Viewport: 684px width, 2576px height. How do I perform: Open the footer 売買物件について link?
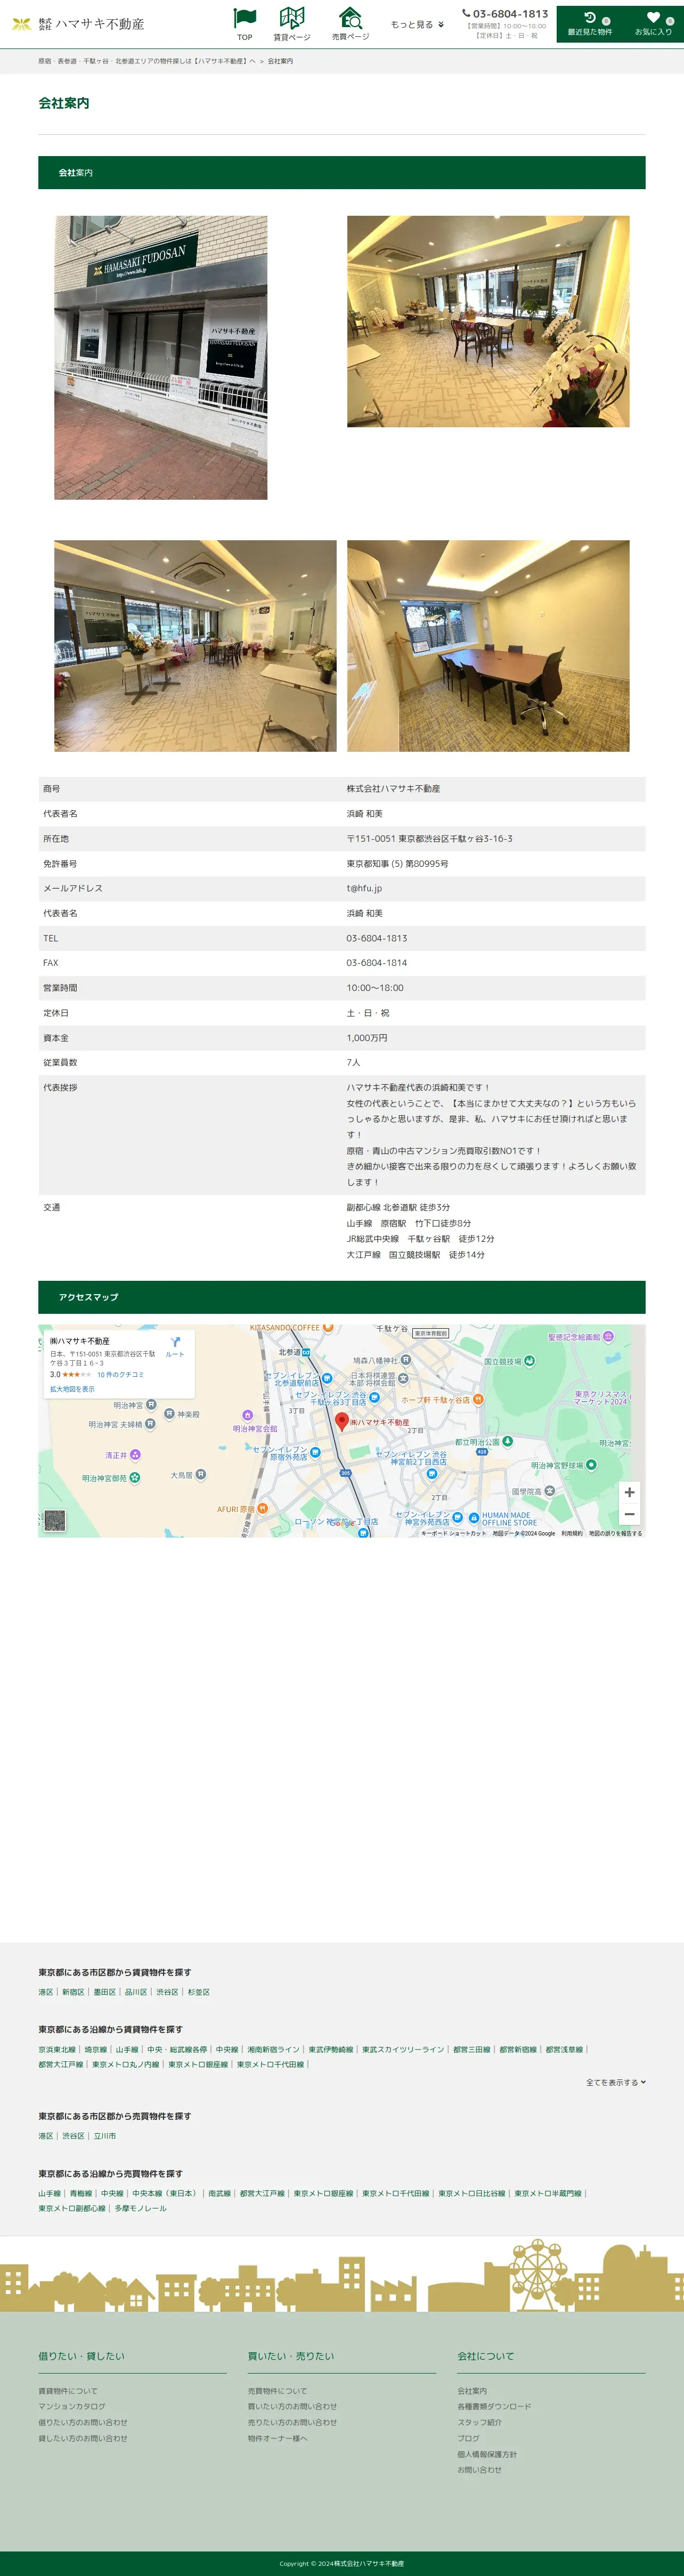pyautogui.click(x=277, y=2391)
